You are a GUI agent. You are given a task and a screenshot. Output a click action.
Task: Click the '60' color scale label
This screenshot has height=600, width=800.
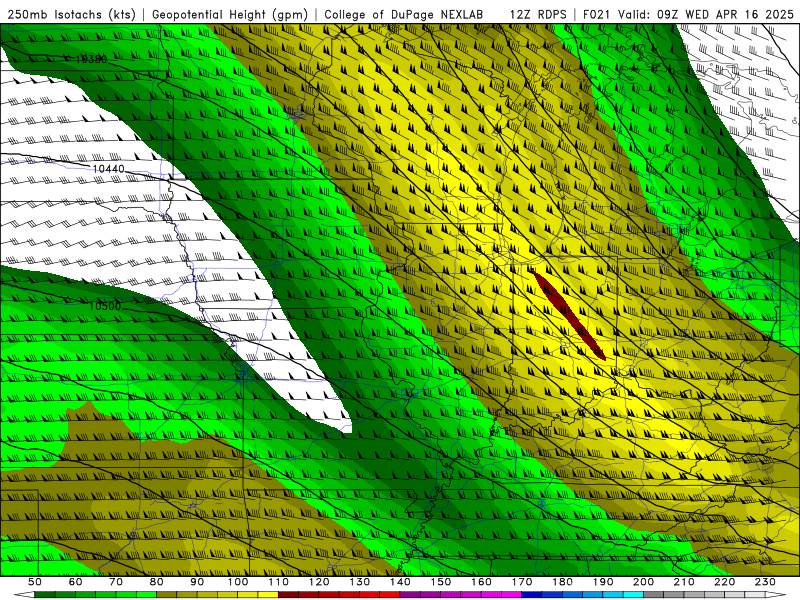pyautogui.click(x=76, y=582)
